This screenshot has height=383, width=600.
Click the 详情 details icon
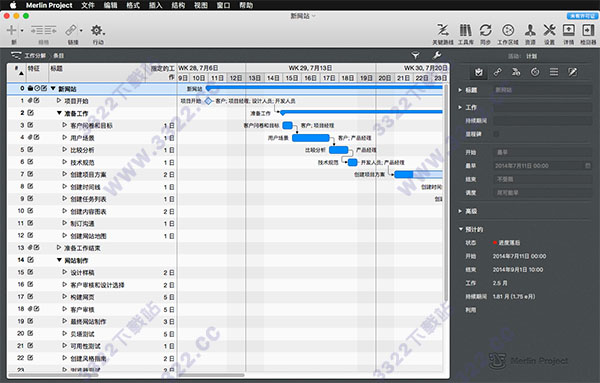click(569, 30)
